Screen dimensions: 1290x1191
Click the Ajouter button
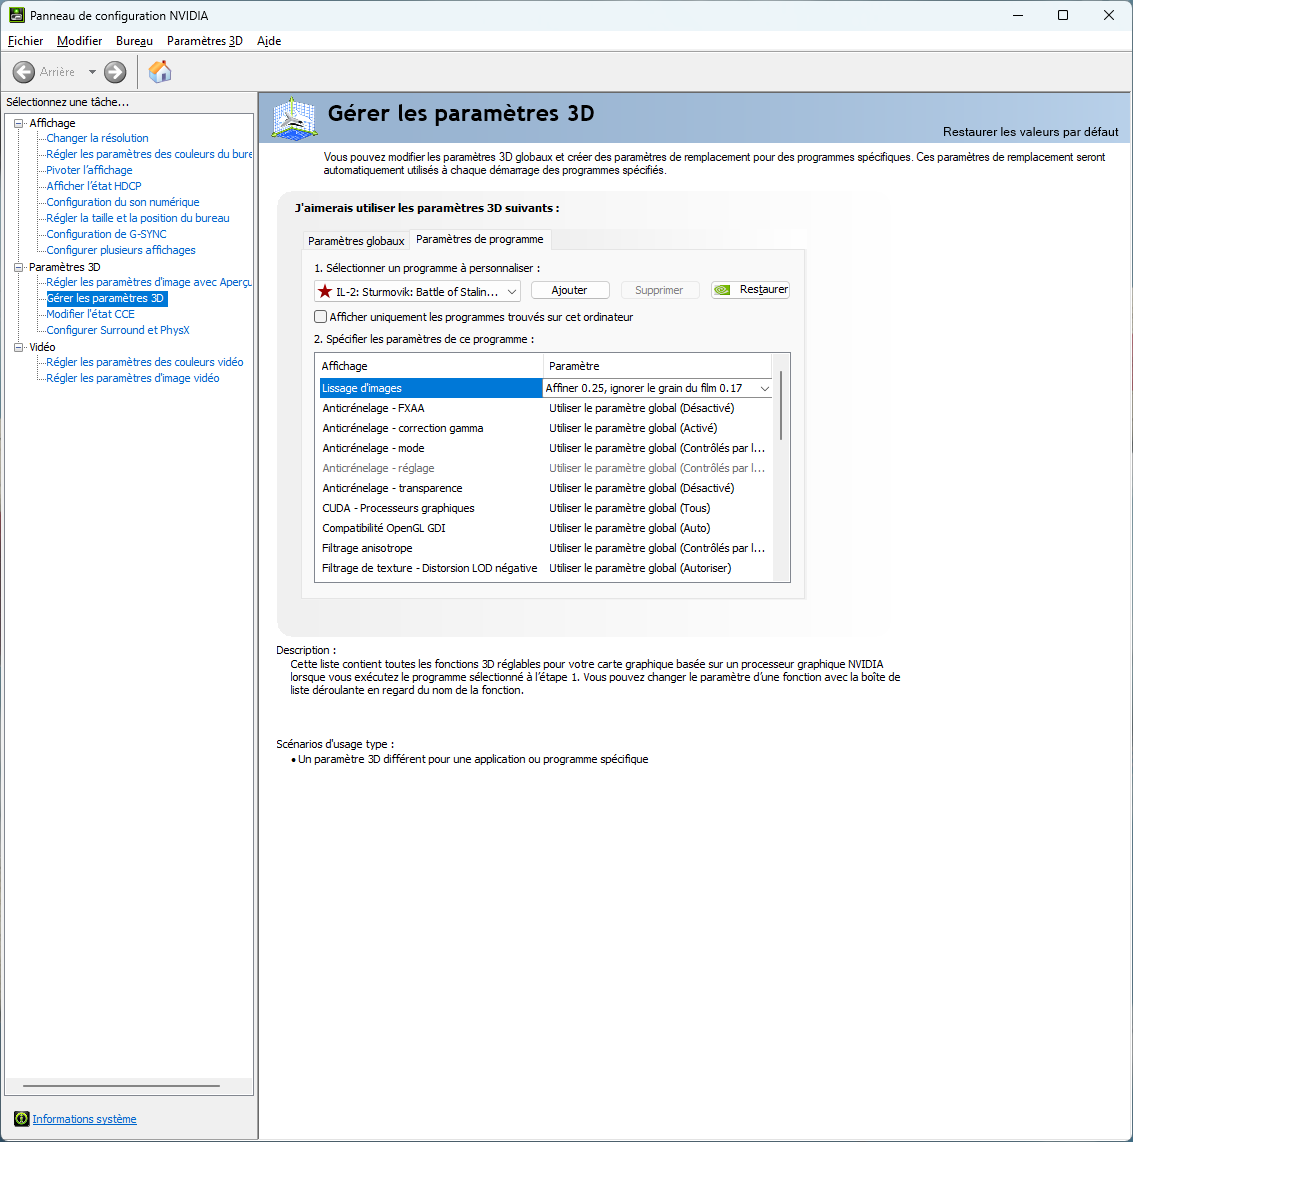click(570, 290)
